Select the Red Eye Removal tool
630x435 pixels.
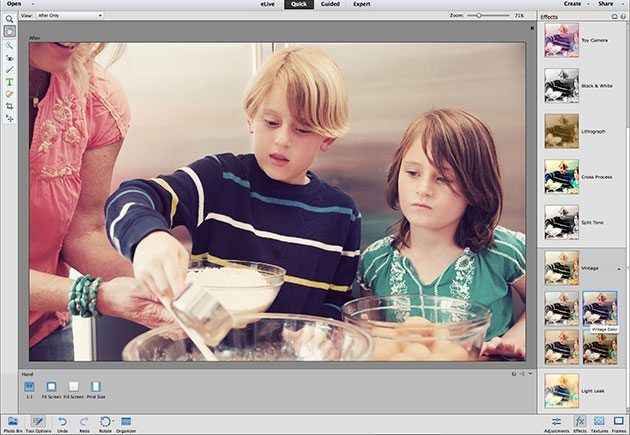(9, 57)
